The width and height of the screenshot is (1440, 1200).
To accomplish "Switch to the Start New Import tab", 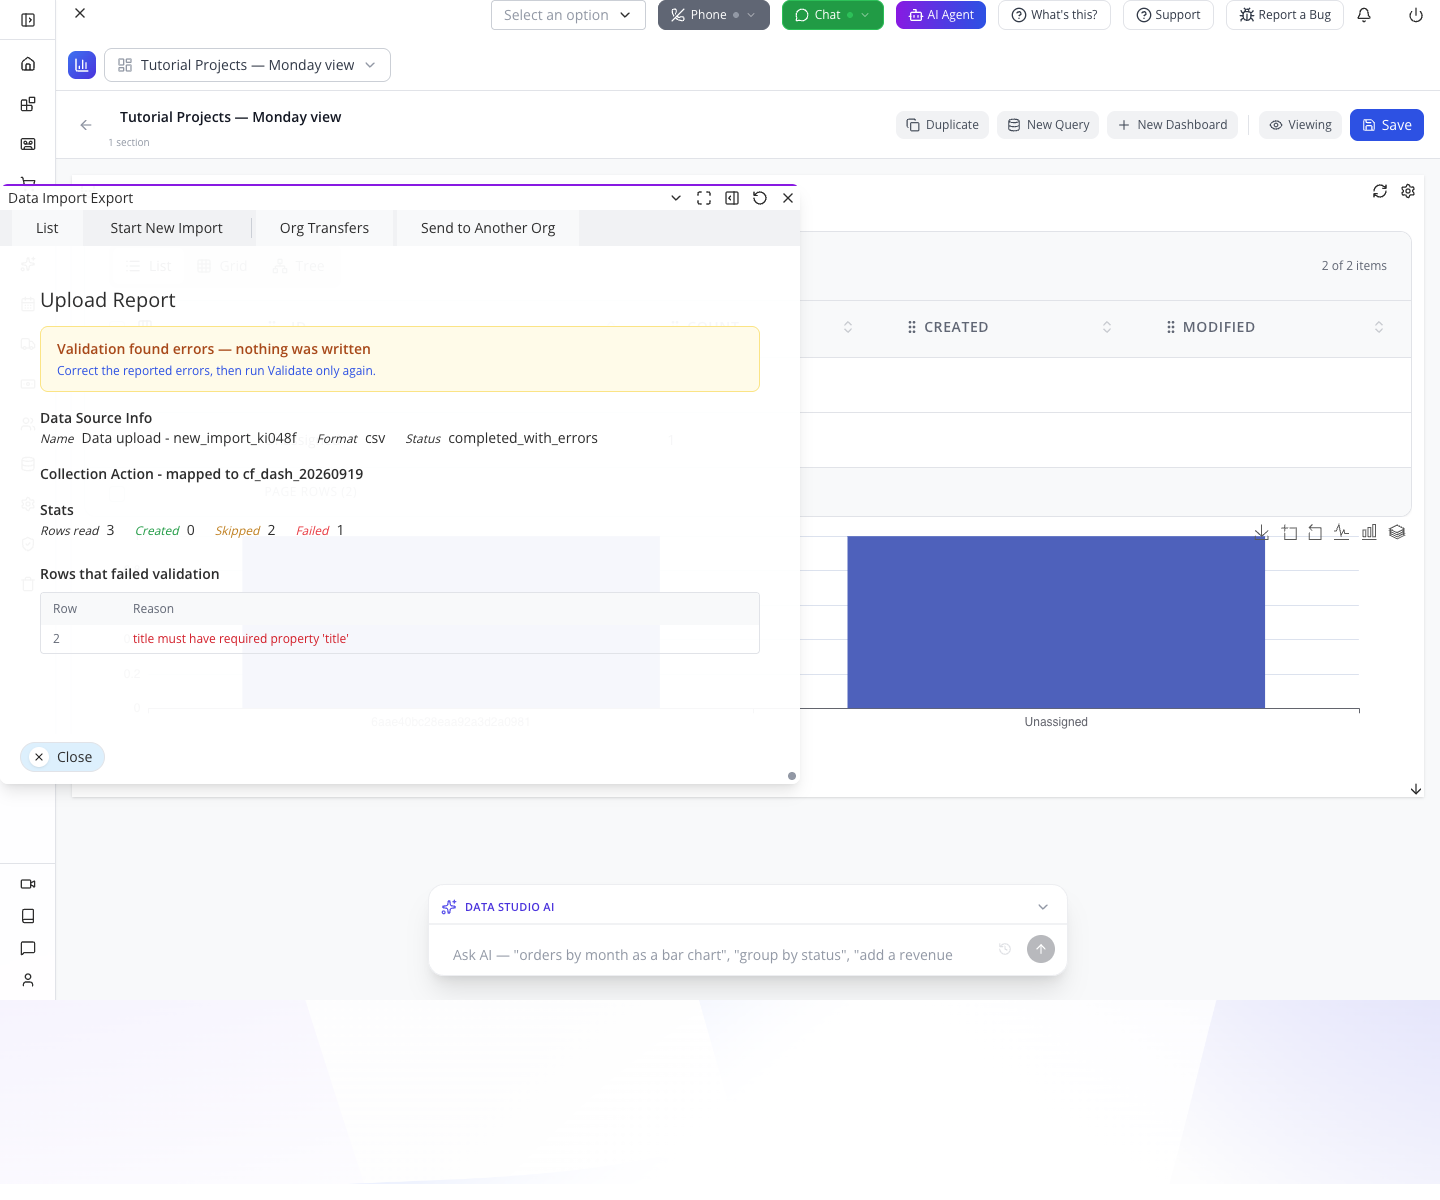I will (x=167, y=228).
